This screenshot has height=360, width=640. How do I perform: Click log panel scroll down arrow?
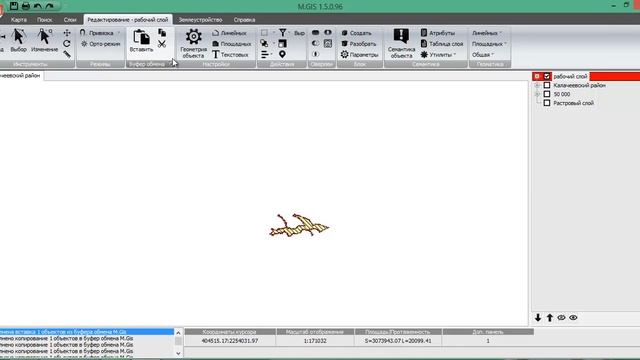178,353
